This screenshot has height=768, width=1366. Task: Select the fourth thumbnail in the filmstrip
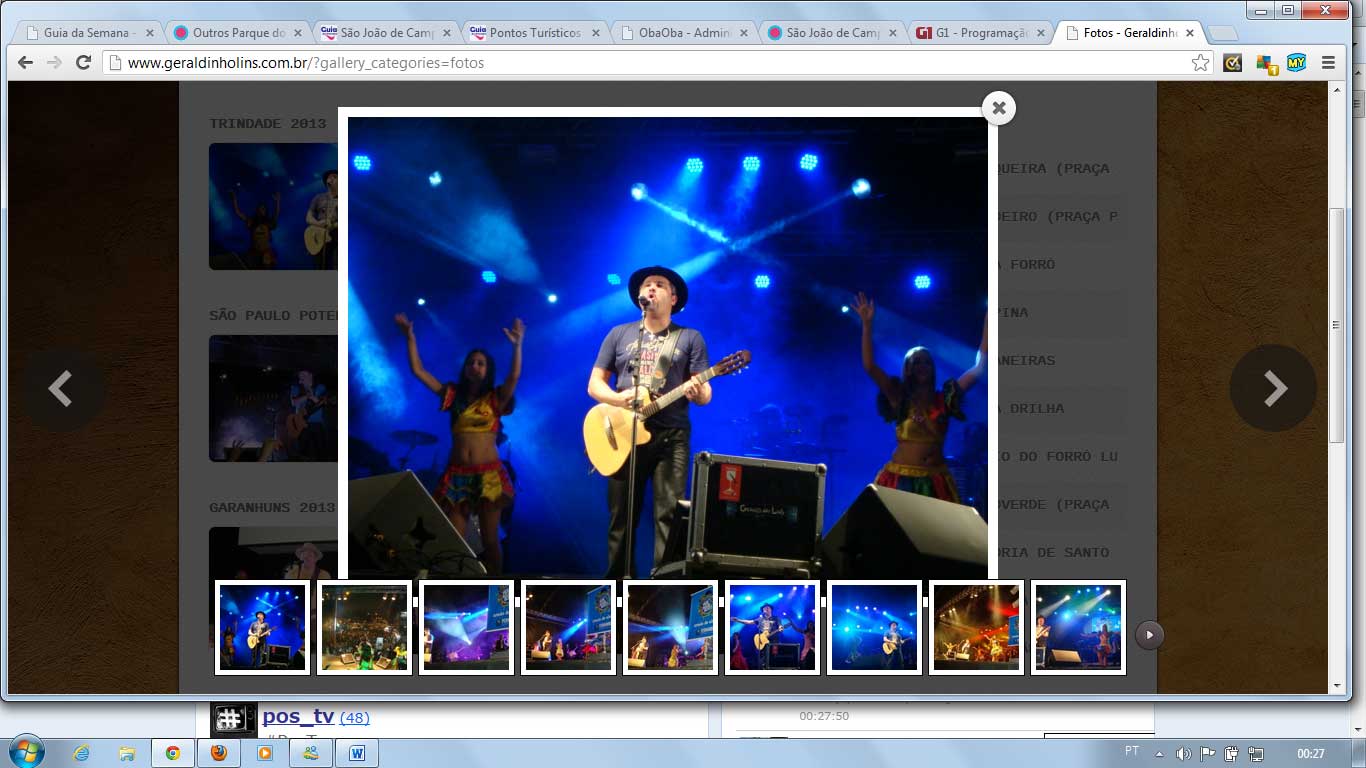(568, 627)
